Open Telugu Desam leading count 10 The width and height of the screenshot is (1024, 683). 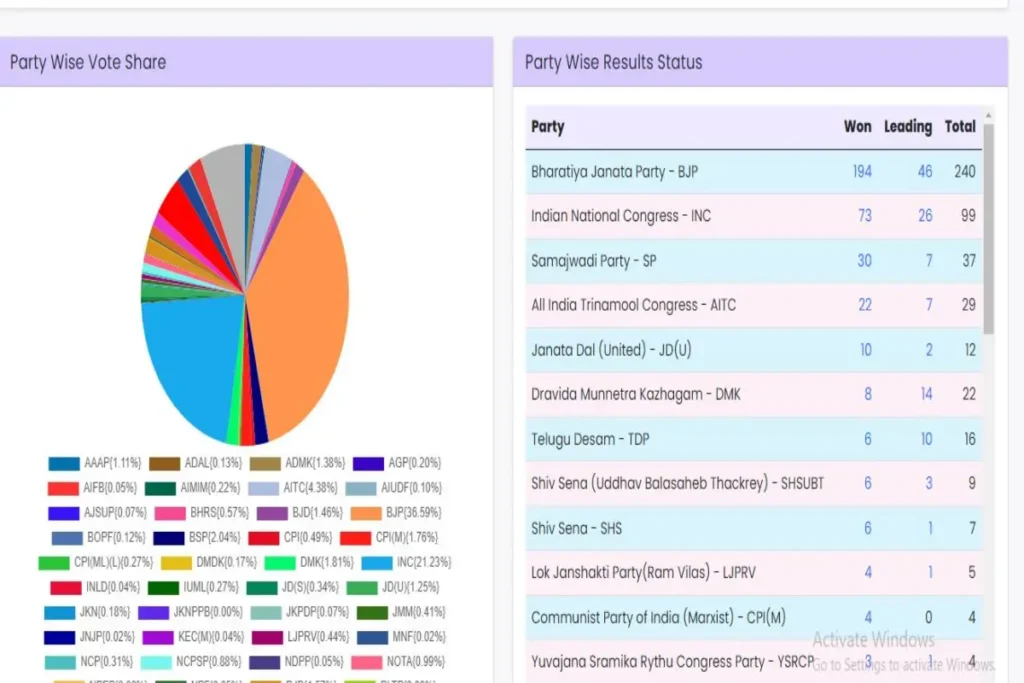927,439
